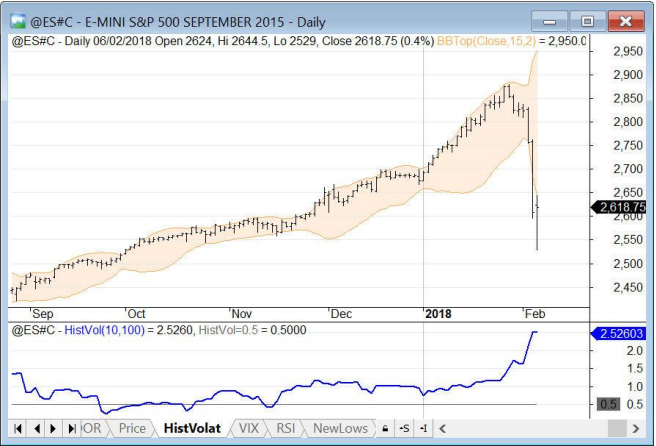The width and height of the screenshot is (656, 446).
Task: Toggle the chart lock icon
Action: [x=385, y=428]
